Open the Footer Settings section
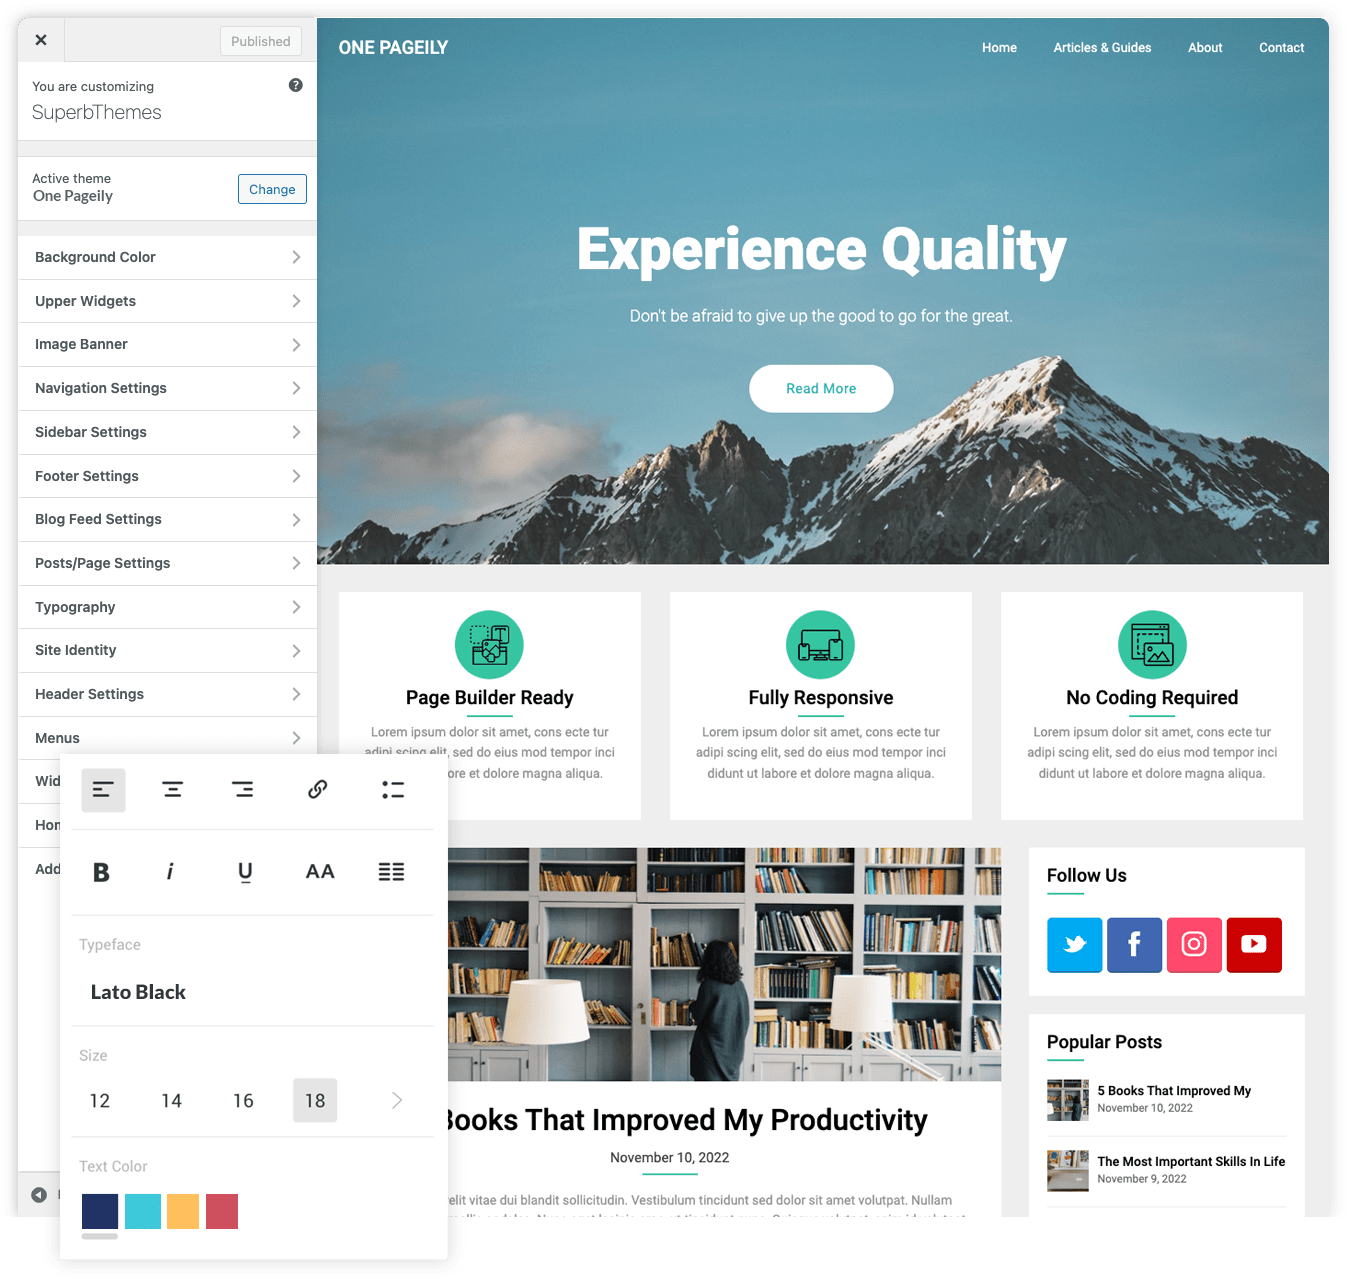The width and height of the screenshot is (1347, 1278). (x=167, y=476)
